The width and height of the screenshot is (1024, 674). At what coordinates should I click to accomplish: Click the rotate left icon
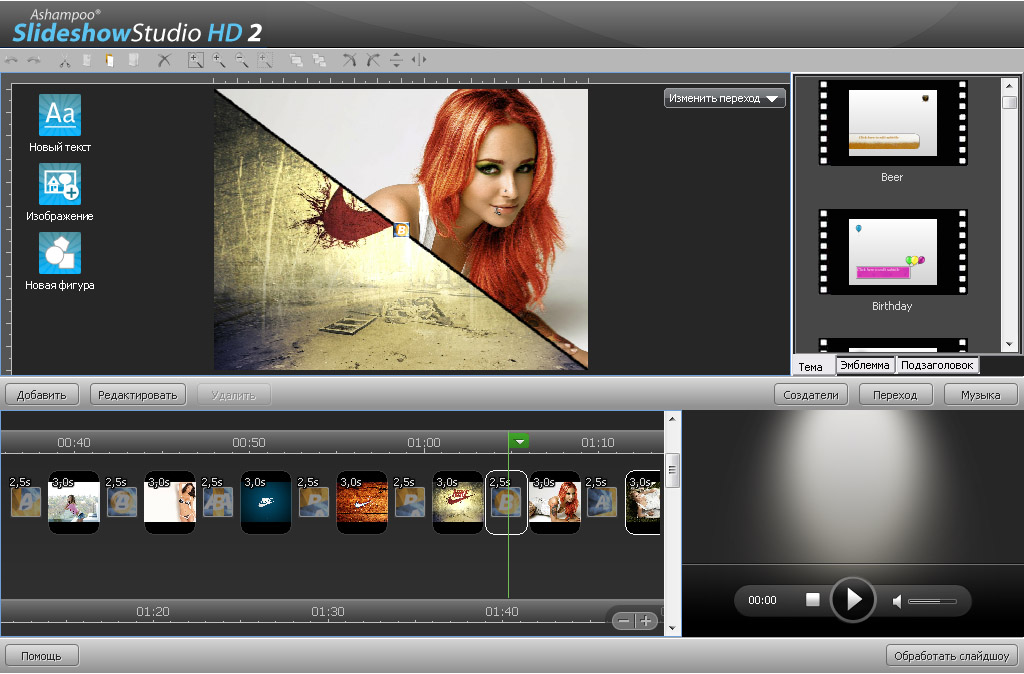click(x=350, y=60)
